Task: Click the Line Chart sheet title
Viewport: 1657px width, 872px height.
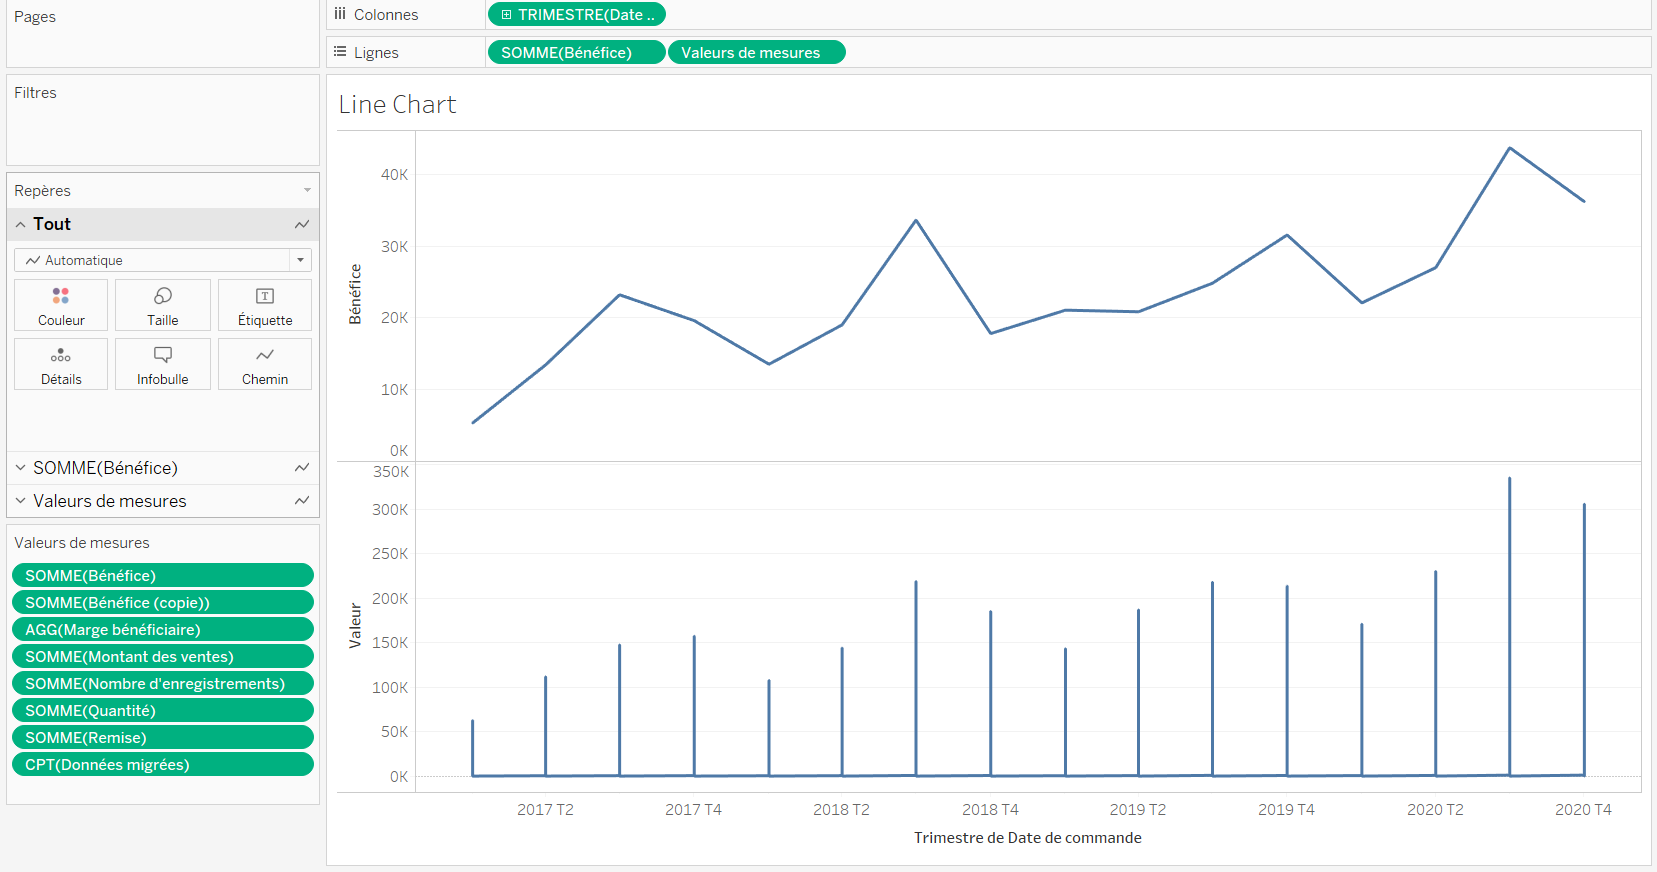Action: coord(397,105)
